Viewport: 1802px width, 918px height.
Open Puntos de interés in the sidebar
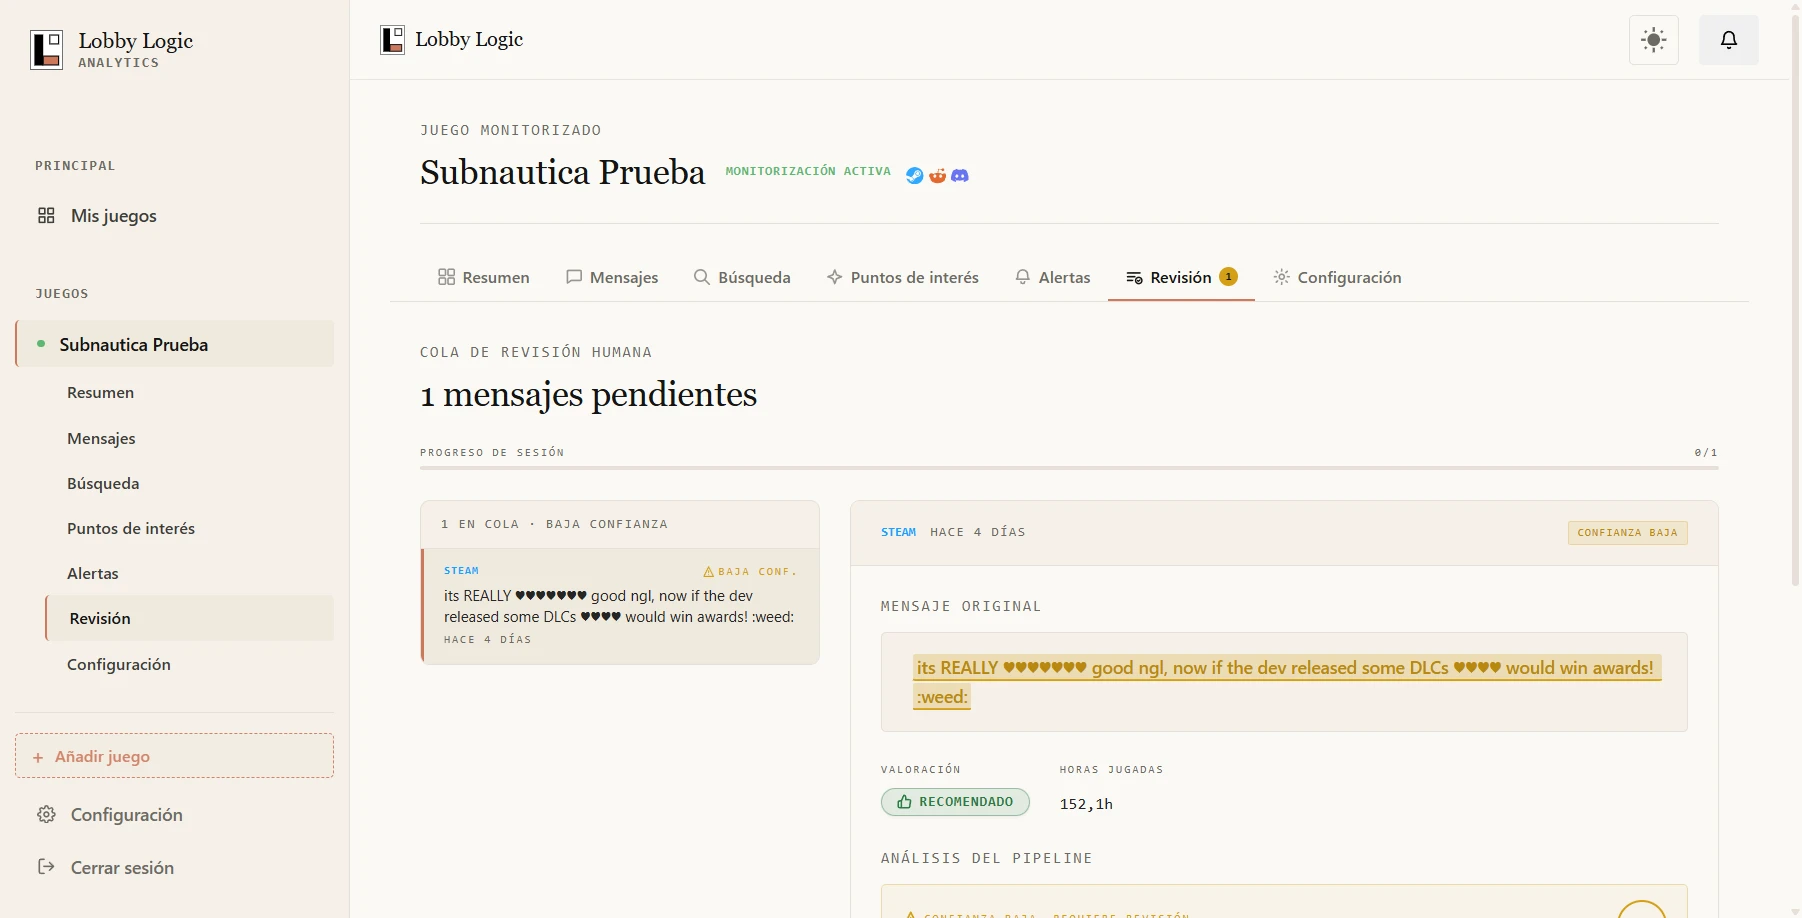[190, 528]
